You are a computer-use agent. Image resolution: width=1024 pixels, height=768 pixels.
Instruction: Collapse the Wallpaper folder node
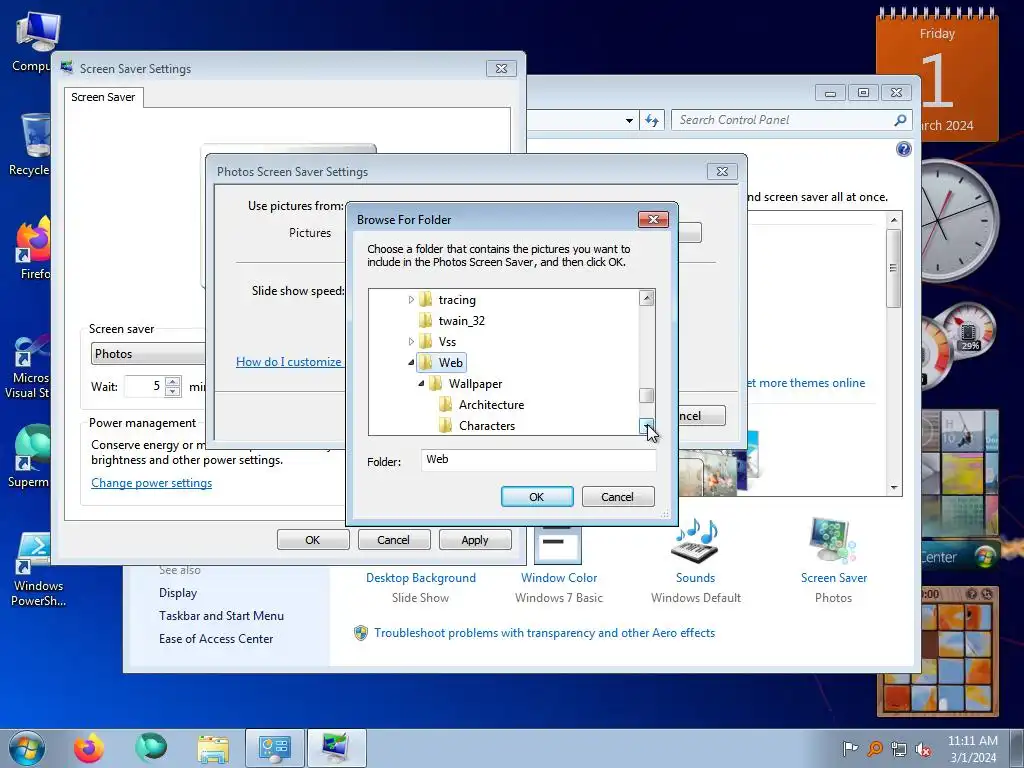click(x=421, y=383)
